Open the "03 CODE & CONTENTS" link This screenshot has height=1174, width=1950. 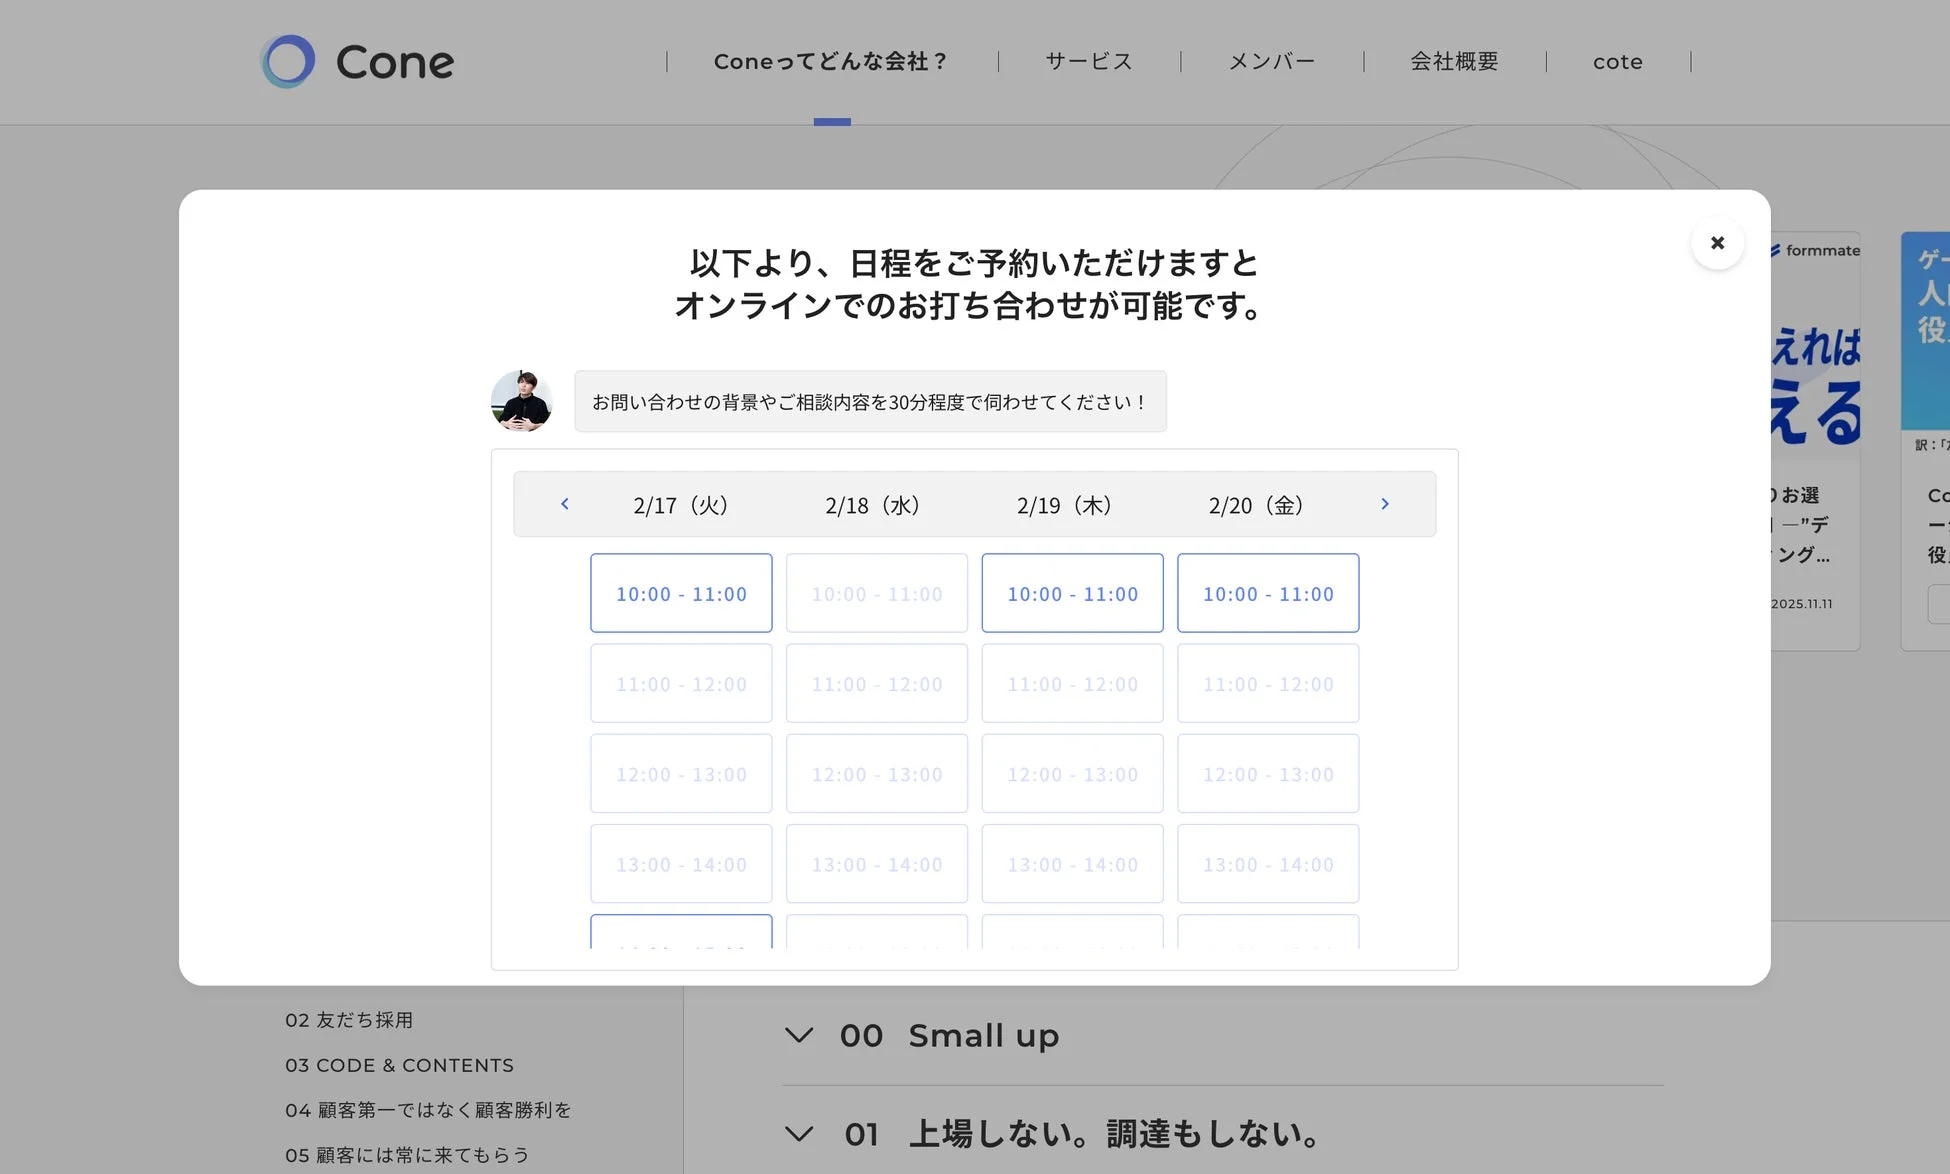[399, 1065]
